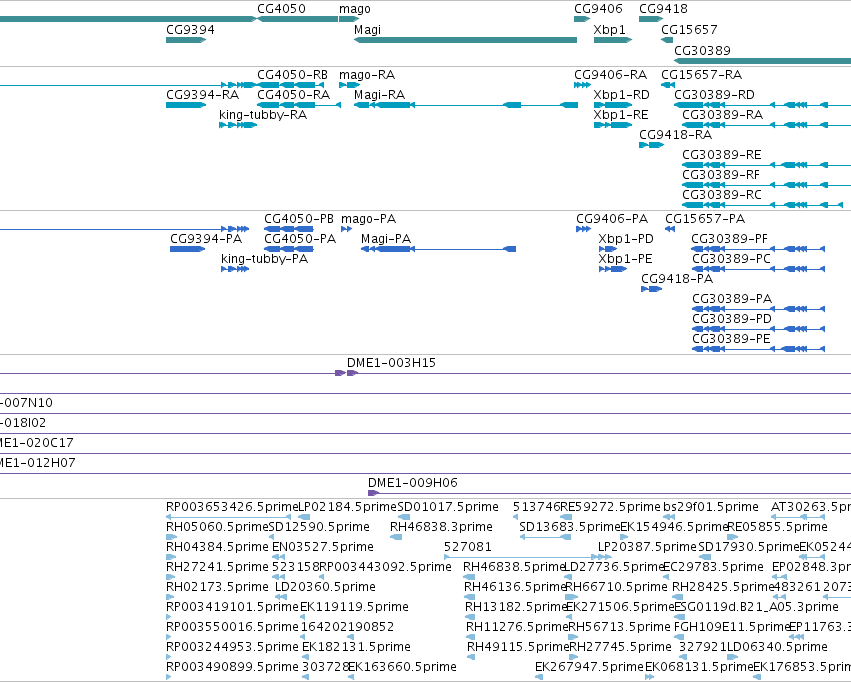851x682 pixels.
Task: Select the CG4050 gene label
Action: pos(281,9)
